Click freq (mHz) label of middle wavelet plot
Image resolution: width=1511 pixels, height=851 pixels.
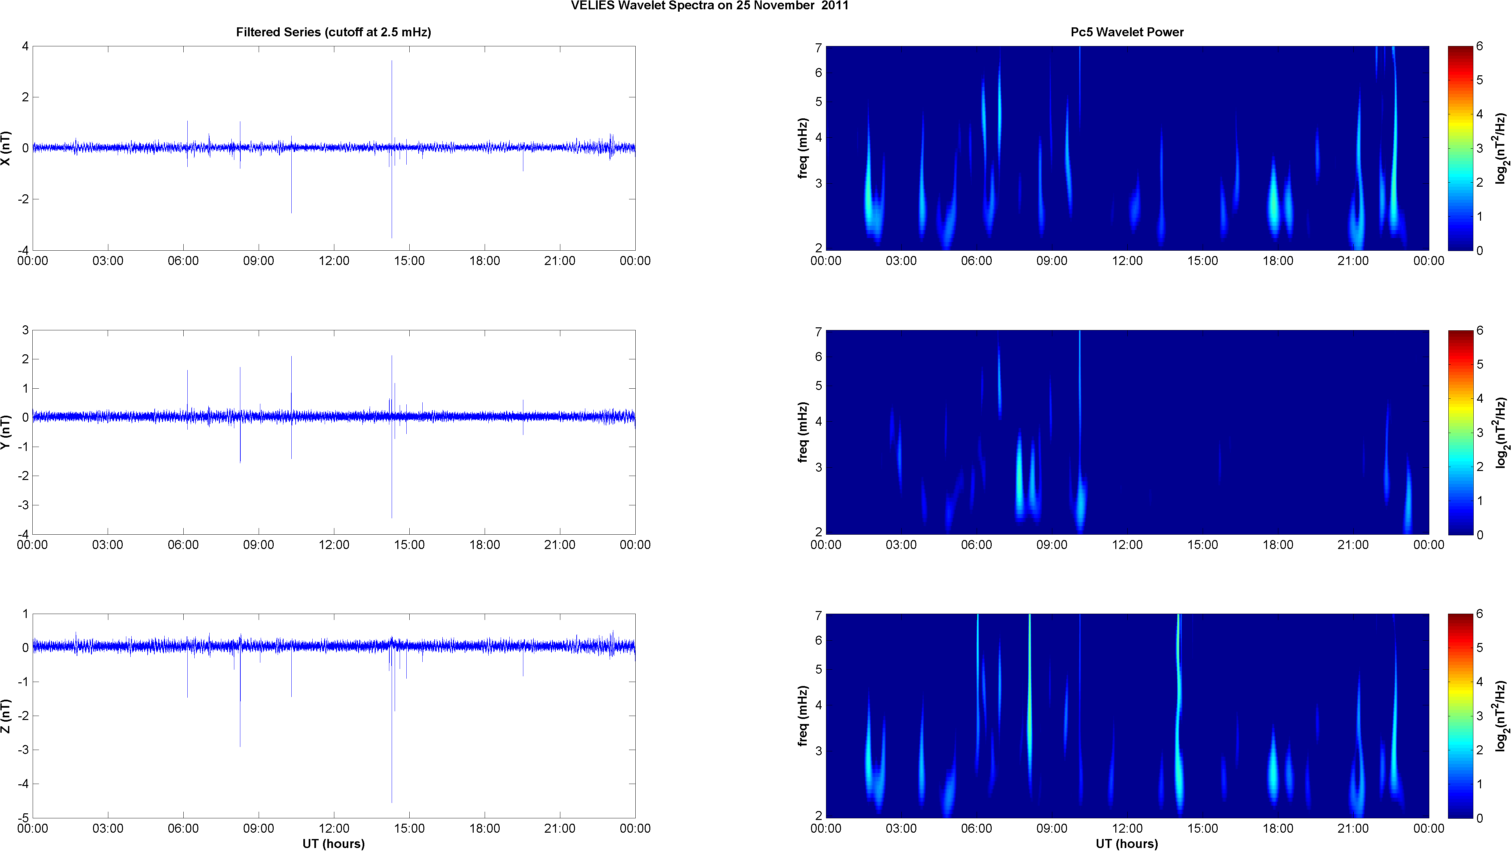pyautogui.click(x=803, y=432)
